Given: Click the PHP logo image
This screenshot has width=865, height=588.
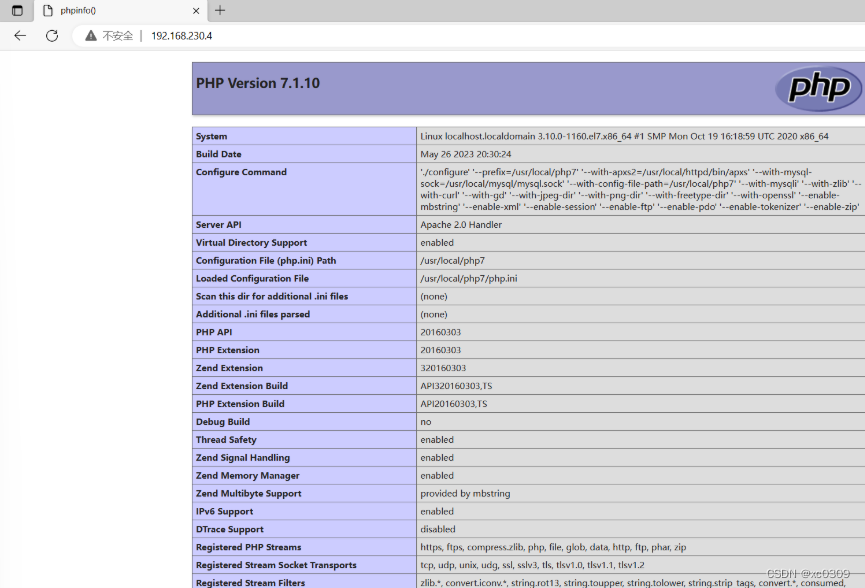Looking at the screenshot, I should click(x=819, y=88).
